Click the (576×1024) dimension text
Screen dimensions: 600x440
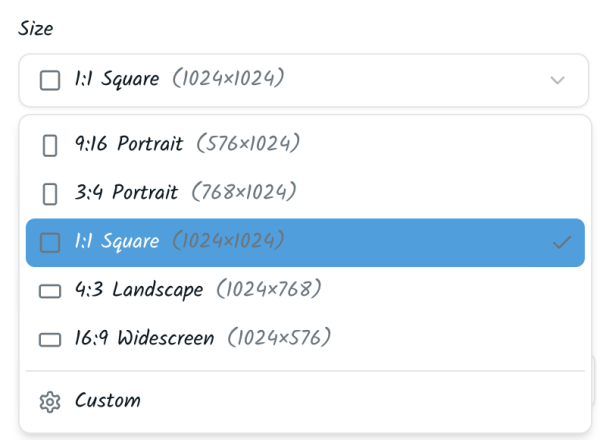pyautogui.click(x=247, y=144)
